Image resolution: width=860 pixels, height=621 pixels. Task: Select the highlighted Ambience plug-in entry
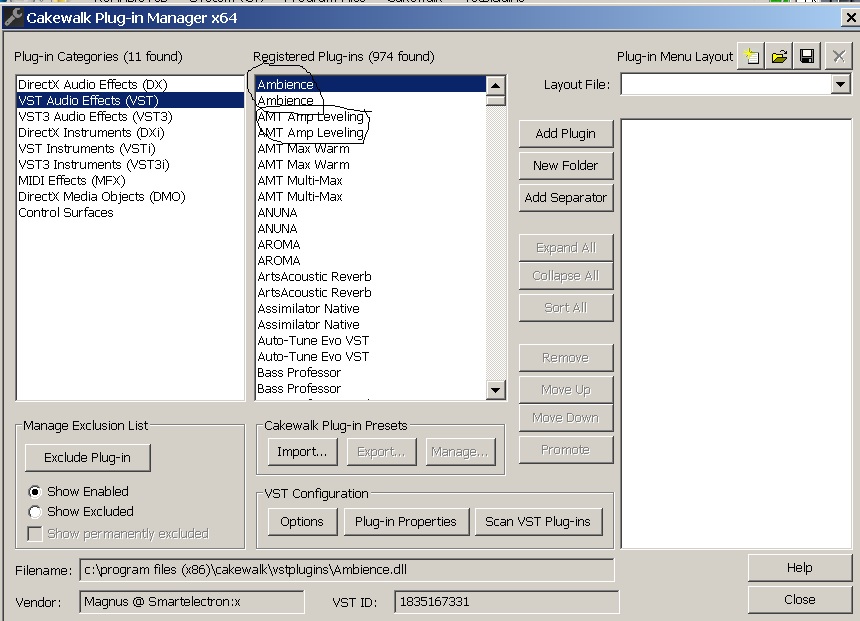371,84
